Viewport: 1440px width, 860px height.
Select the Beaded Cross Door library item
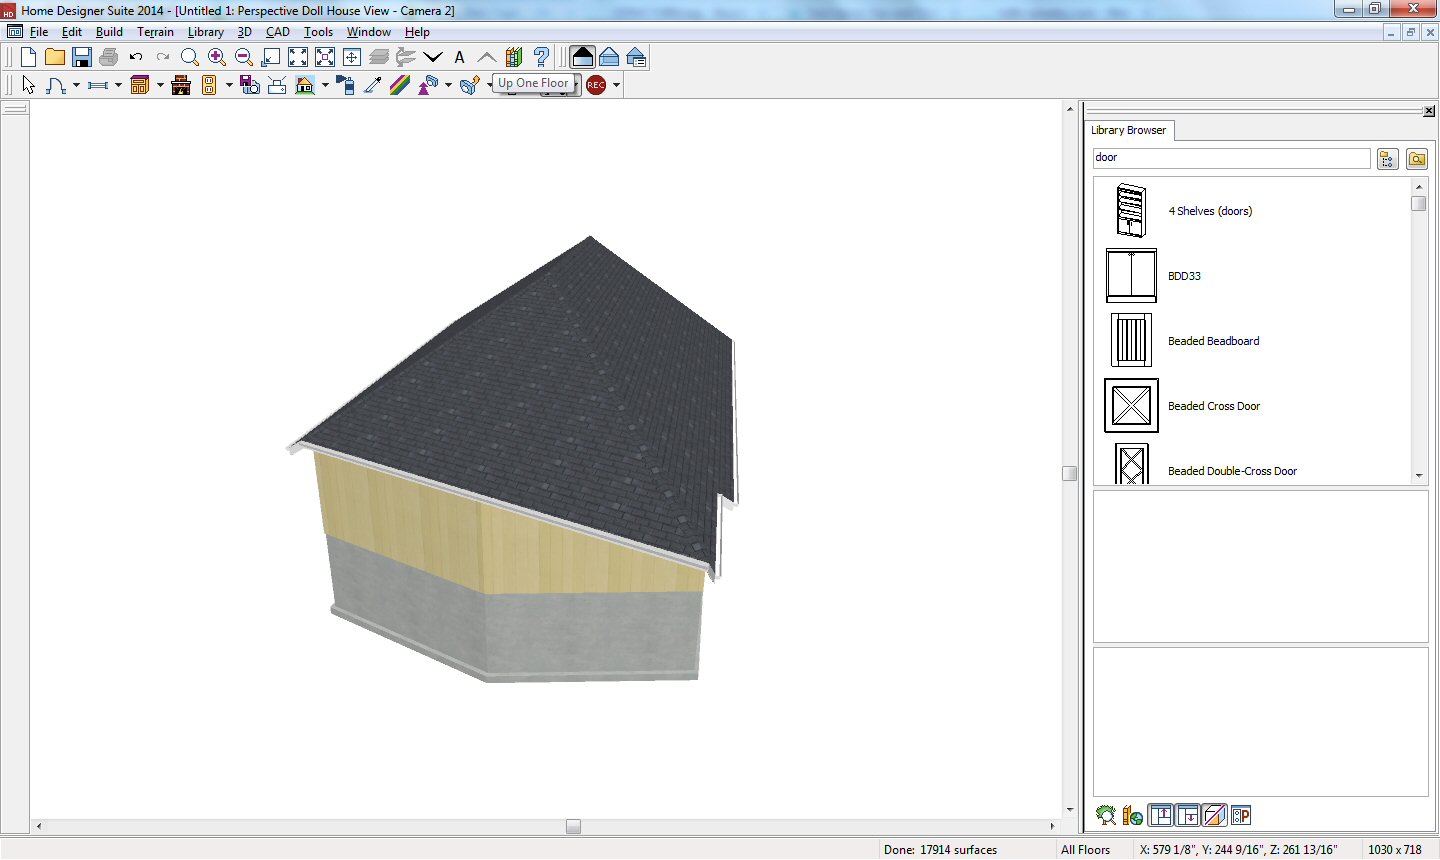[1213, 406]
